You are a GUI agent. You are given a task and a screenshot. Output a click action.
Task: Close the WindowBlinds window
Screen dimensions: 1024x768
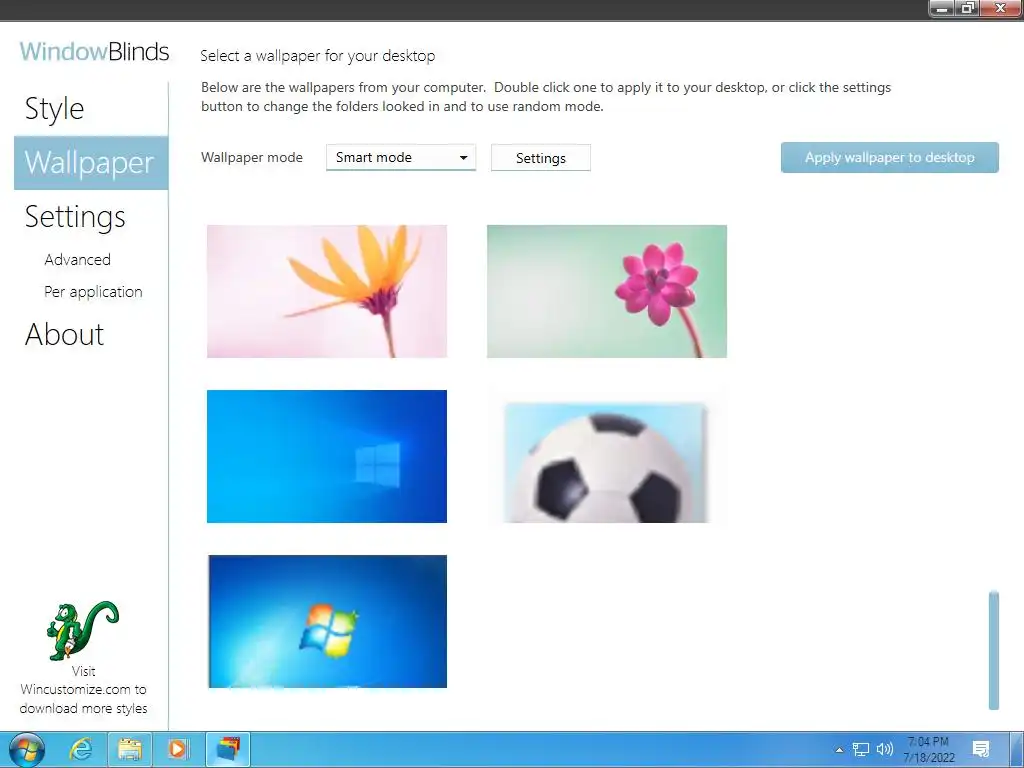click(1002, 8)
